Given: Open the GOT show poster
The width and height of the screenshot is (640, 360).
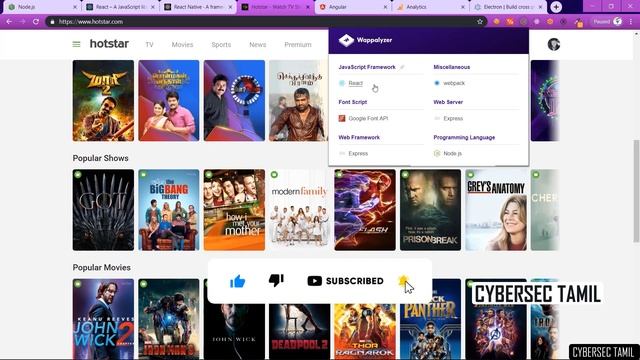Looking at the screenshot, I should click(103, 210).
